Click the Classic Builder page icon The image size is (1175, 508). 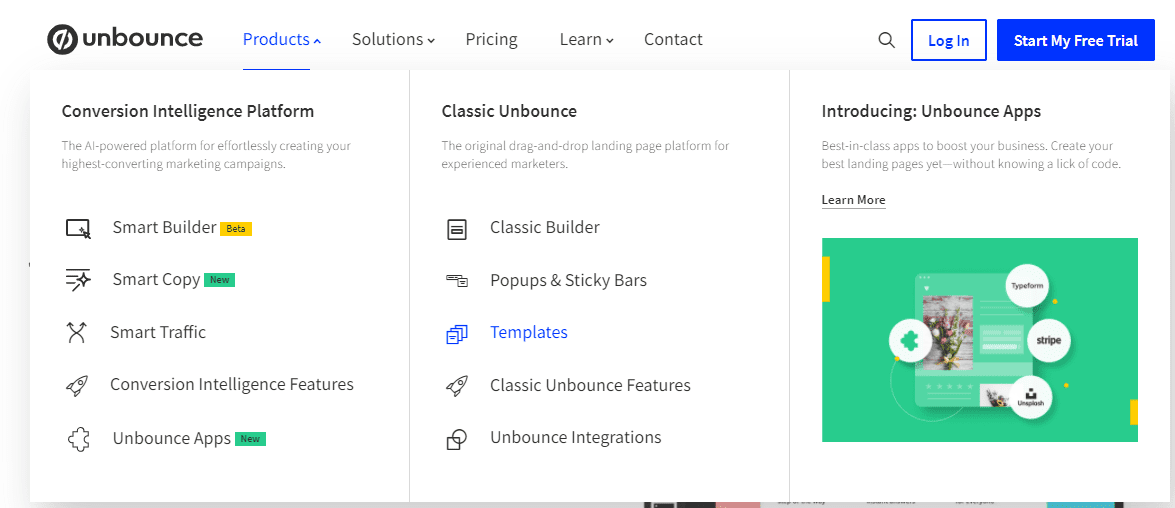pos(456,229)
